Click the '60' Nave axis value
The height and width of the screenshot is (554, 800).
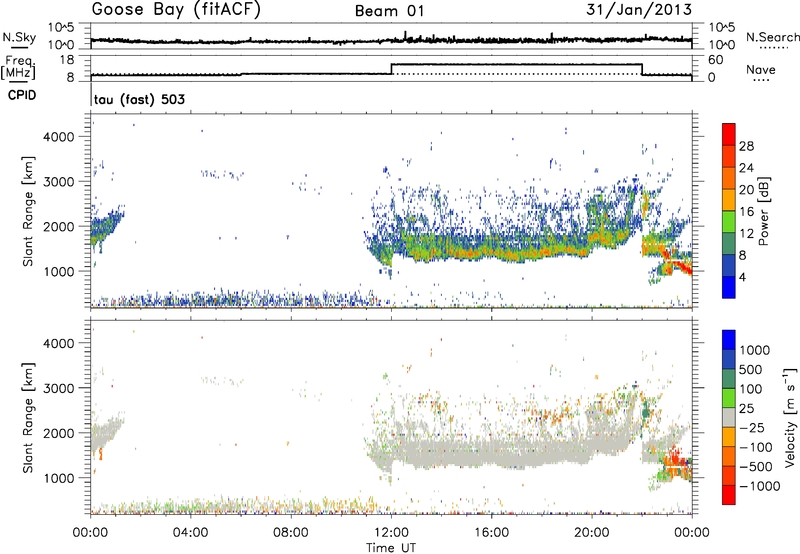click(715, 60)
